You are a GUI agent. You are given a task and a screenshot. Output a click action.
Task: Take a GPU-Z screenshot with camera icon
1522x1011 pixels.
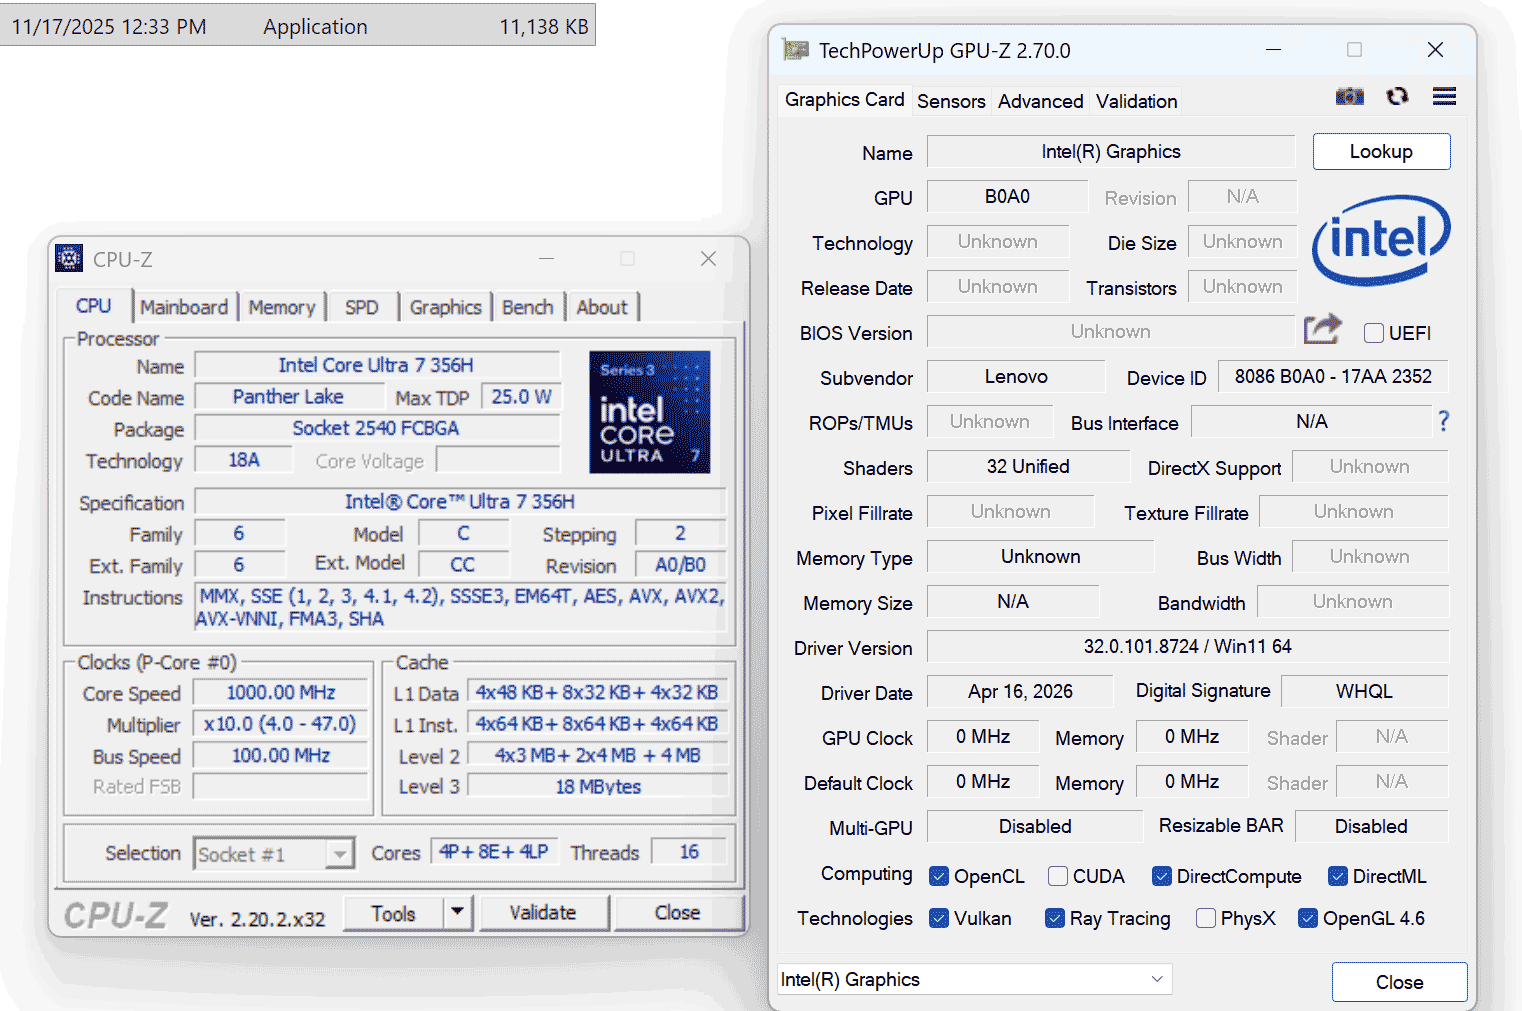tap(1350, 97)
